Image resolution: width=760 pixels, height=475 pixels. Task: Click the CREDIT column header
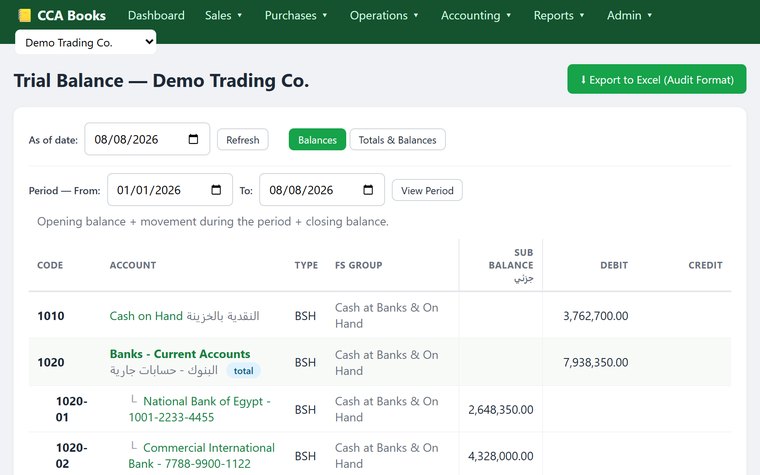coord(705,265)
